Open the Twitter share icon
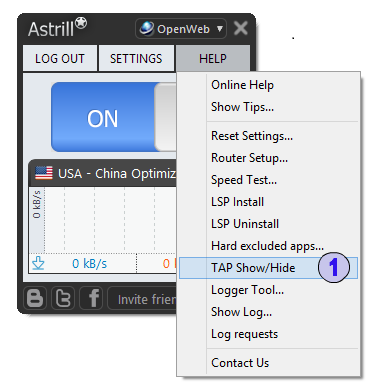 (x=63, y=298)
